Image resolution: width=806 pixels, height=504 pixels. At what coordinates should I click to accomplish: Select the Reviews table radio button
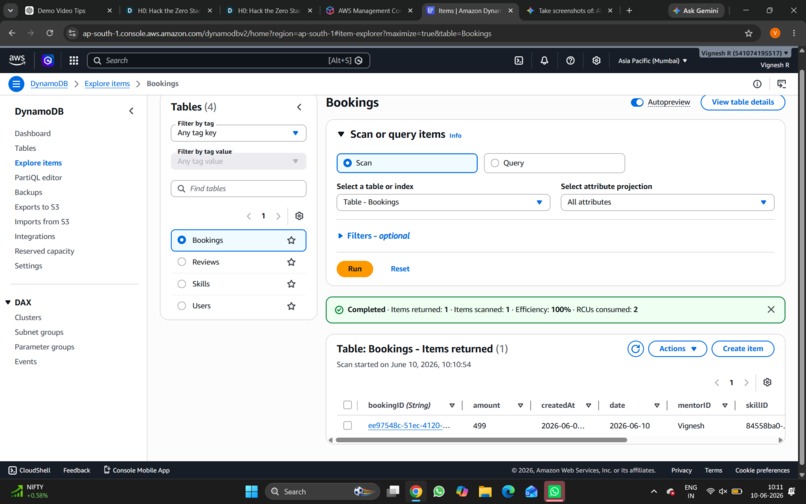(181, 262)
